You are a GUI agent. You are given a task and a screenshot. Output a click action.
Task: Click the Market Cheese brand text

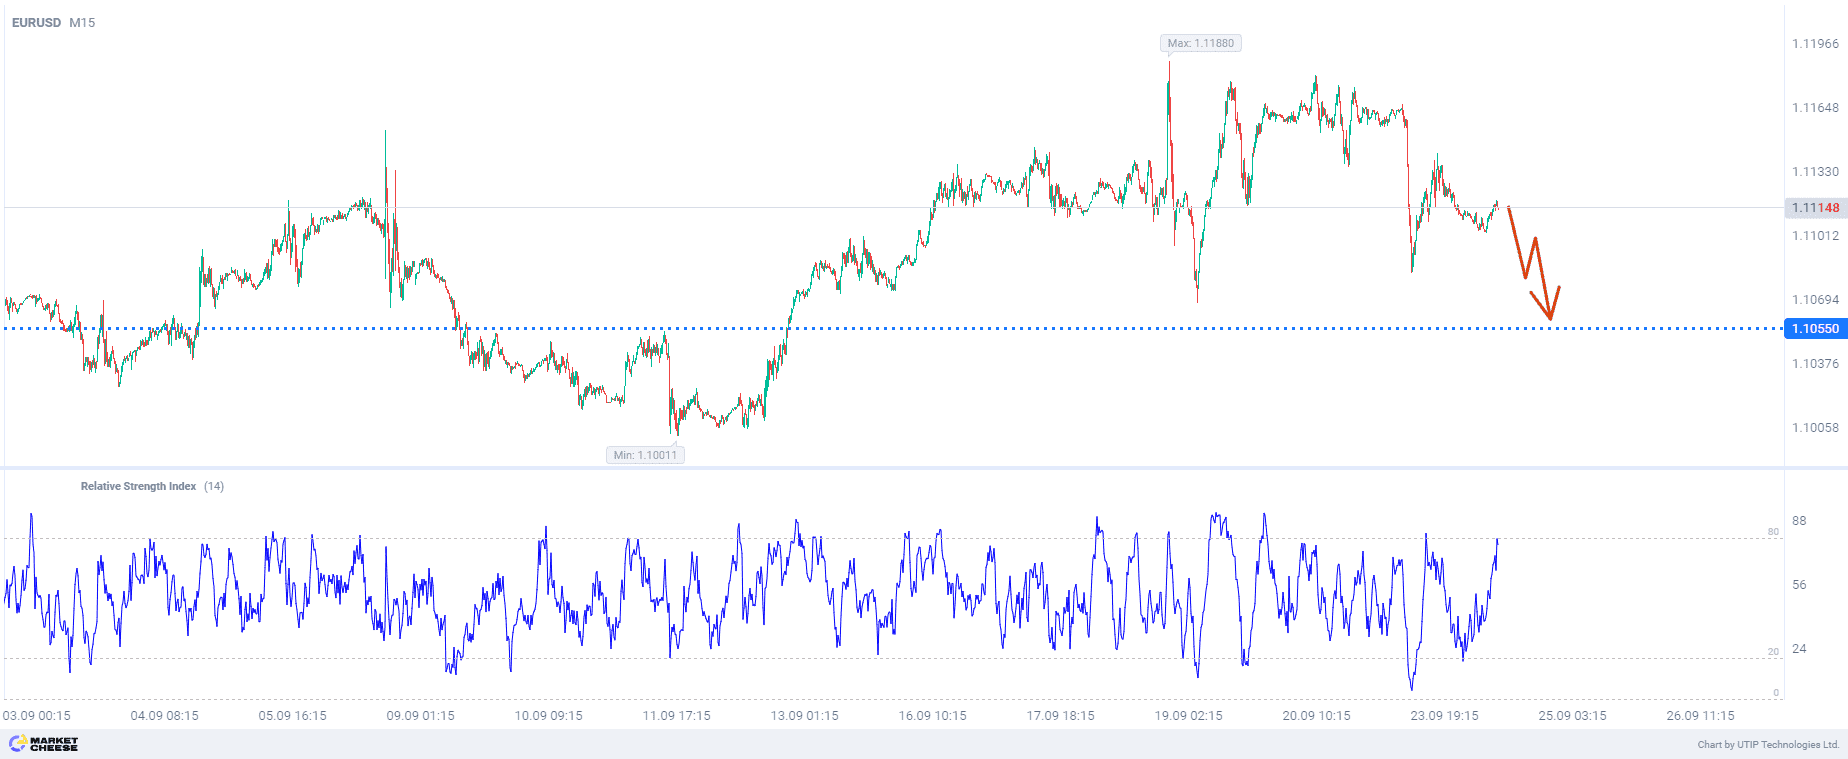point(54,744)
